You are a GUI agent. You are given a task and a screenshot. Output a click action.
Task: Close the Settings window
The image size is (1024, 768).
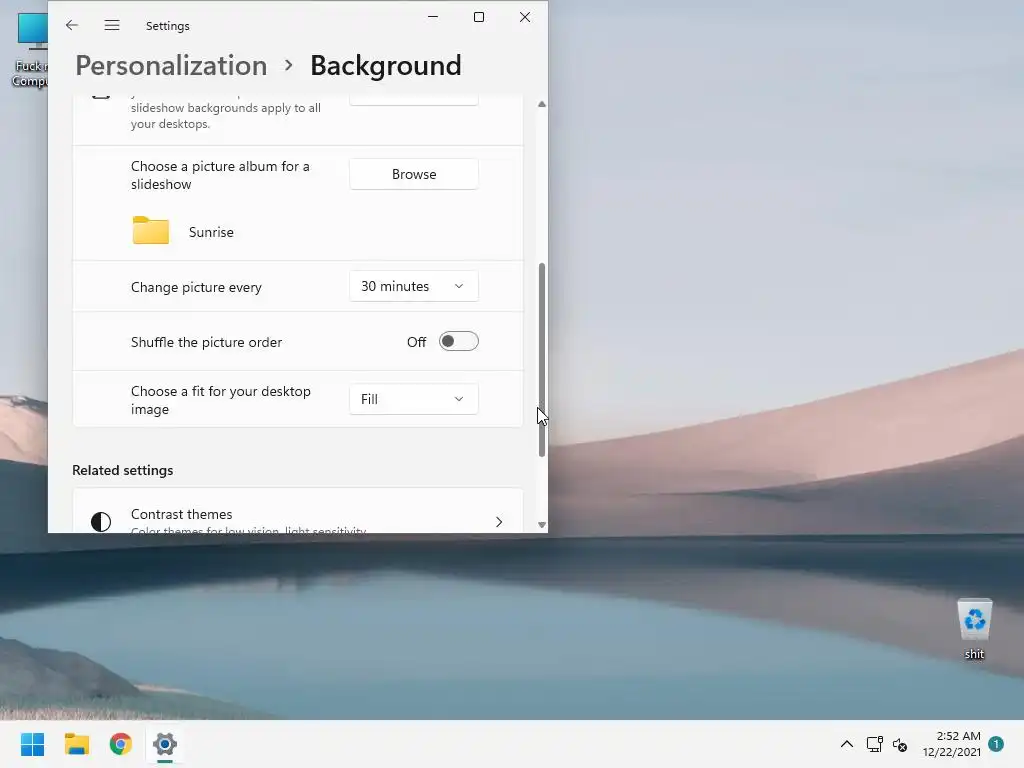click(x=524, y=17)
